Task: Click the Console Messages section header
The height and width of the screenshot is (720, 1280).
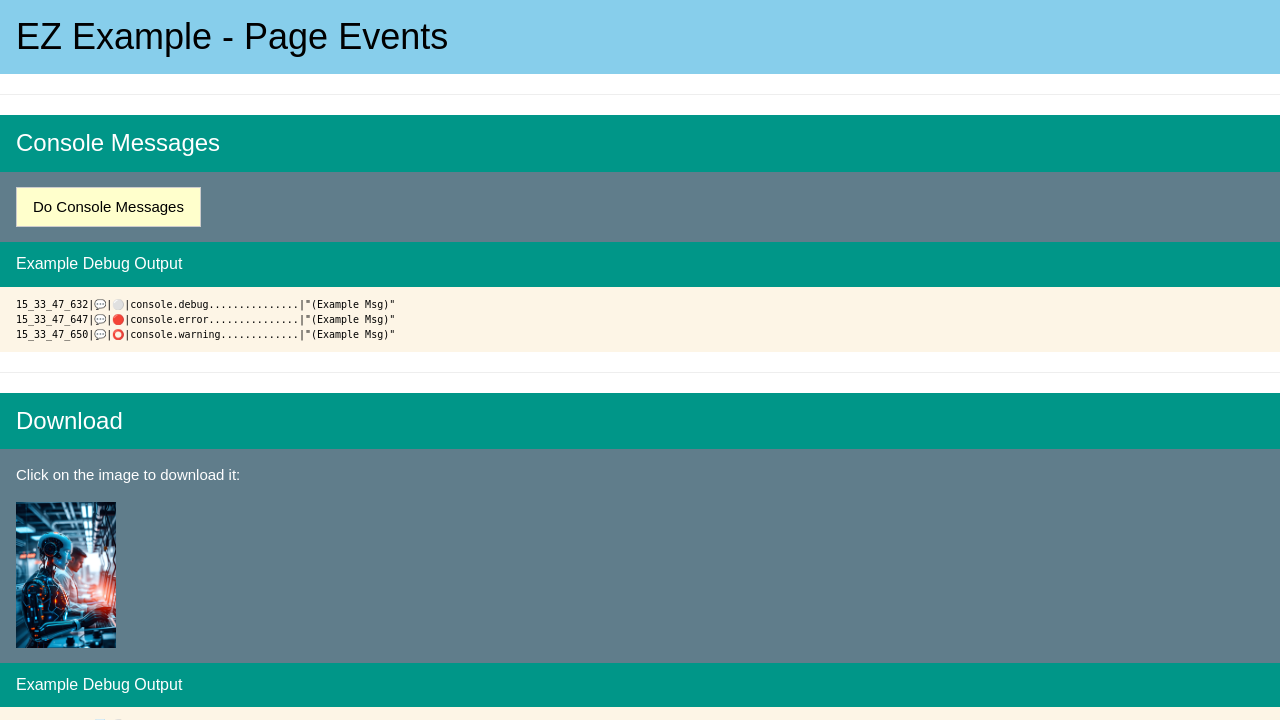Action: pos(640,143)
